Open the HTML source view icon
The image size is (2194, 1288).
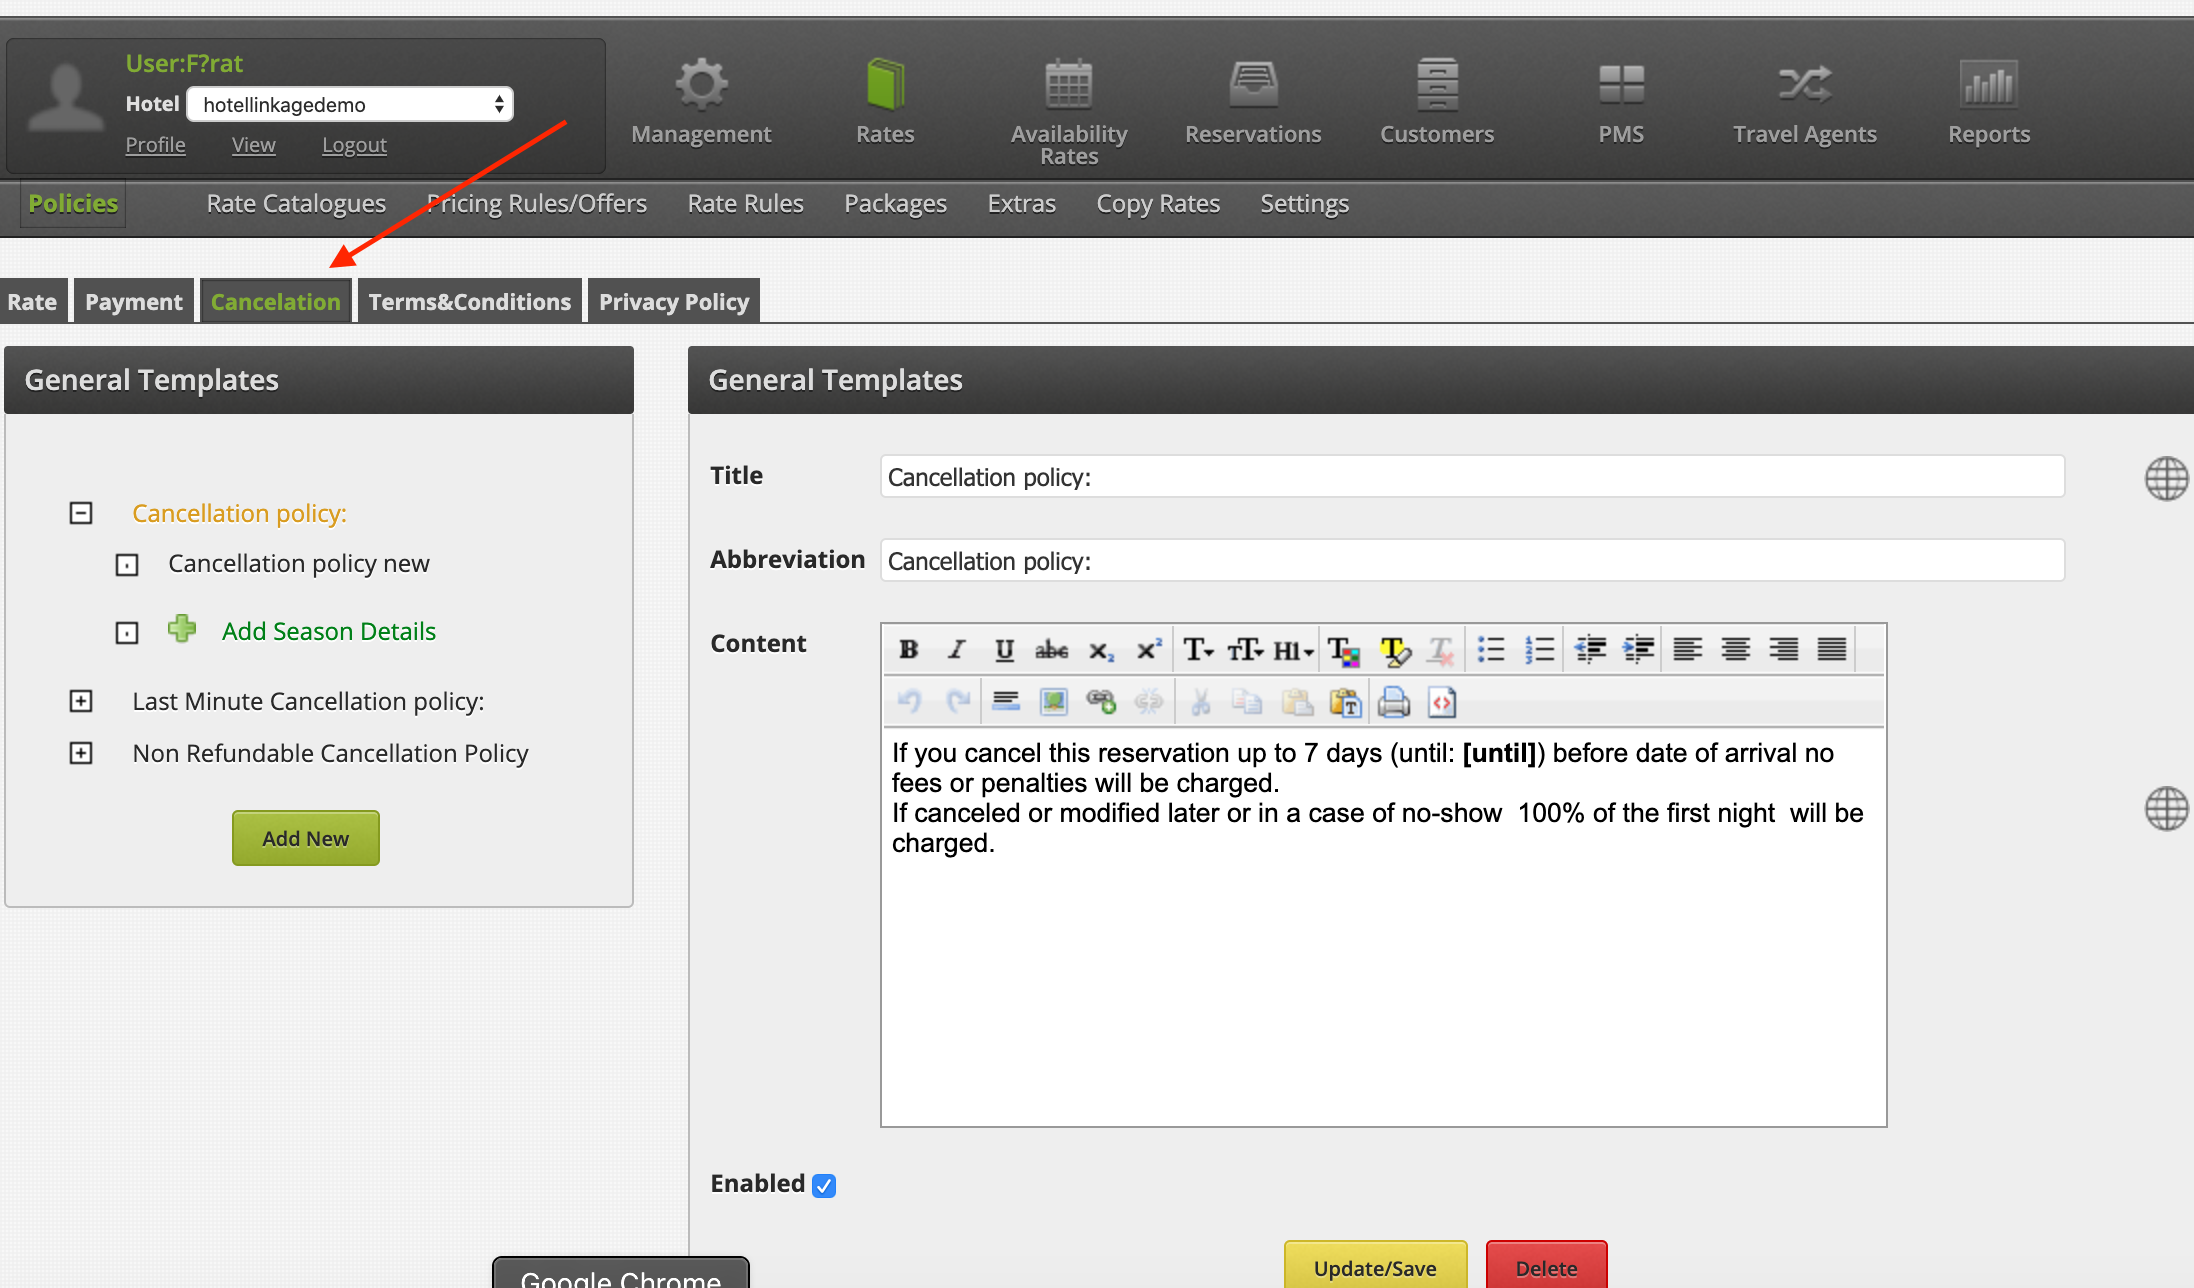pos(1441,702)
